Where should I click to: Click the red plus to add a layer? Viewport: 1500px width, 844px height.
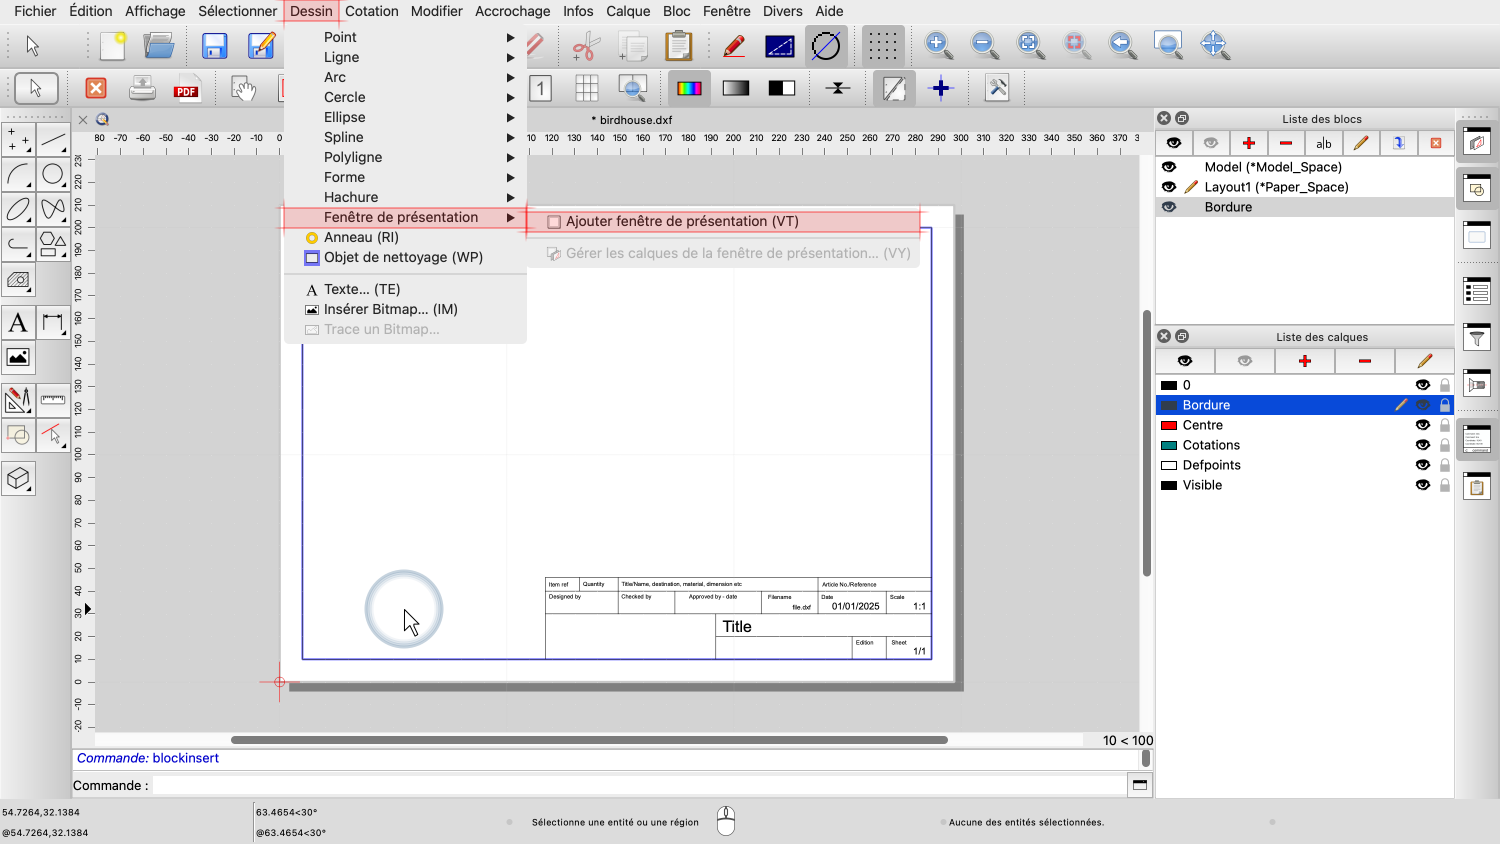[1304, 361]
